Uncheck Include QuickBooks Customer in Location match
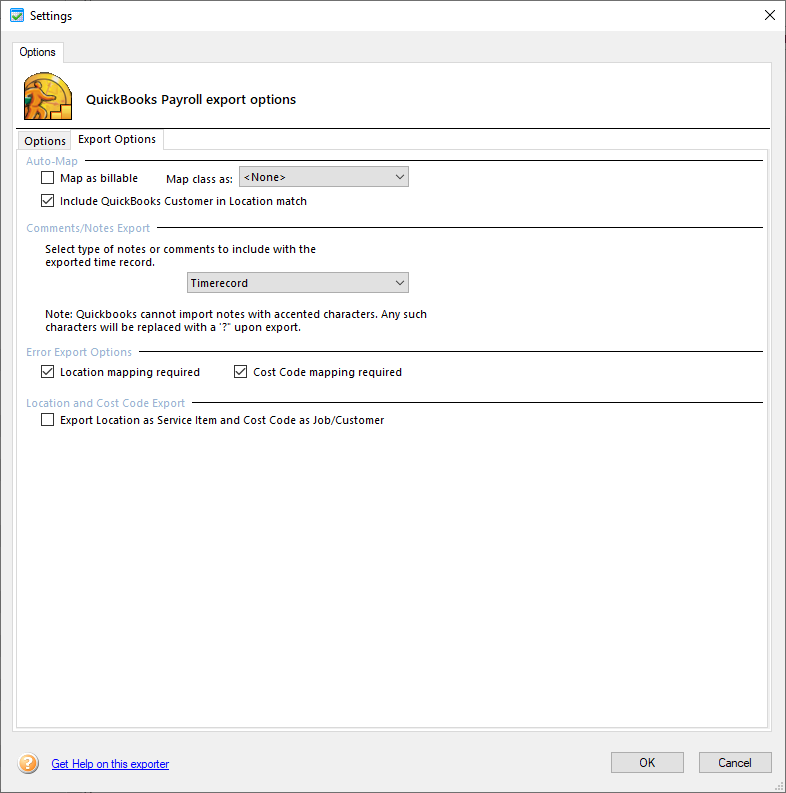The image size is (786, 793). [48, 201]
